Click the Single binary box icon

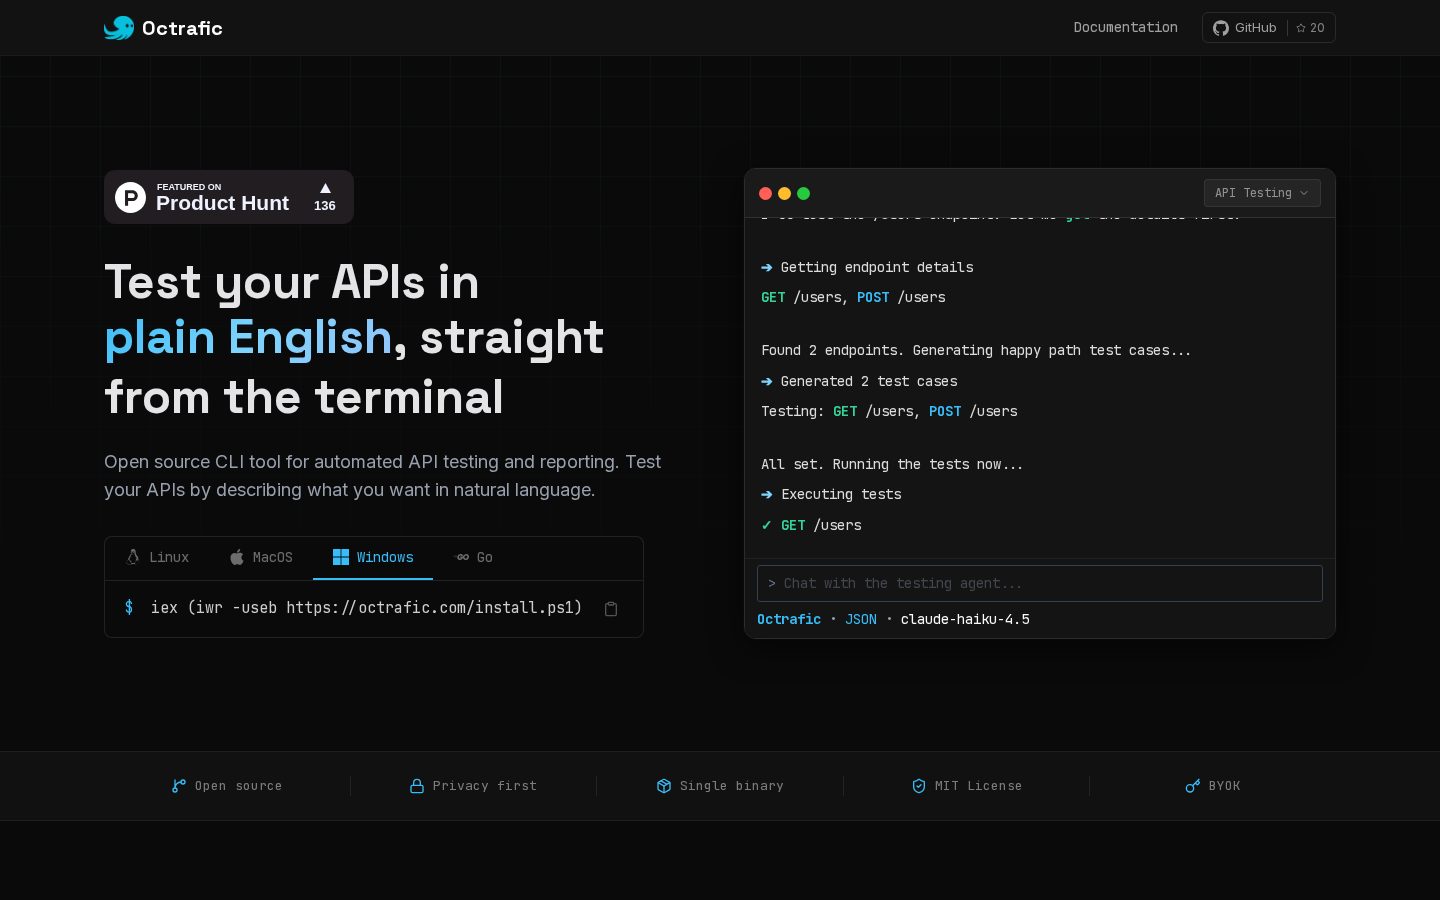point(664,786)
